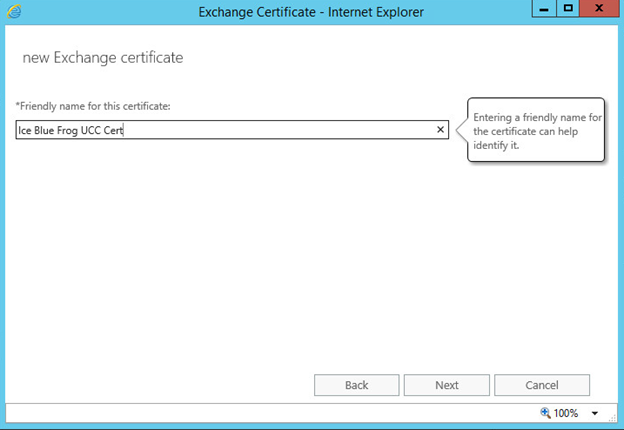Maximize the Exchange Certificate window
This screenshot has width=624, height=430.
568,9
